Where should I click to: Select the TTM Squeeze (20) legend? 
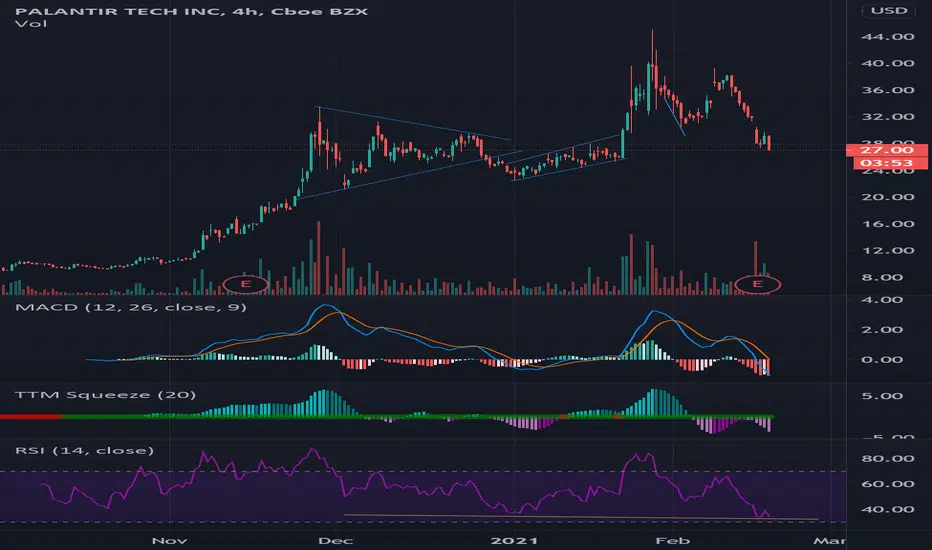click(105, 395)
